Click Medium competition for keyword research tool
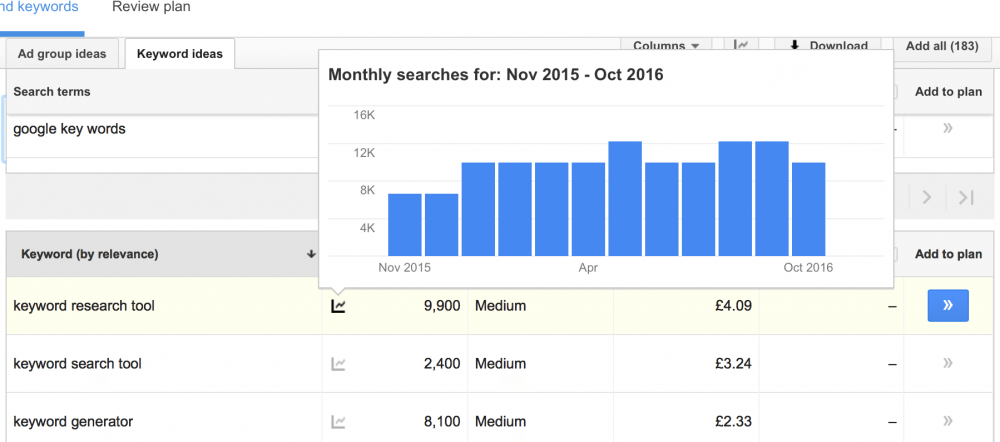This screenshot has width=1000, height=442. point(501,306)
